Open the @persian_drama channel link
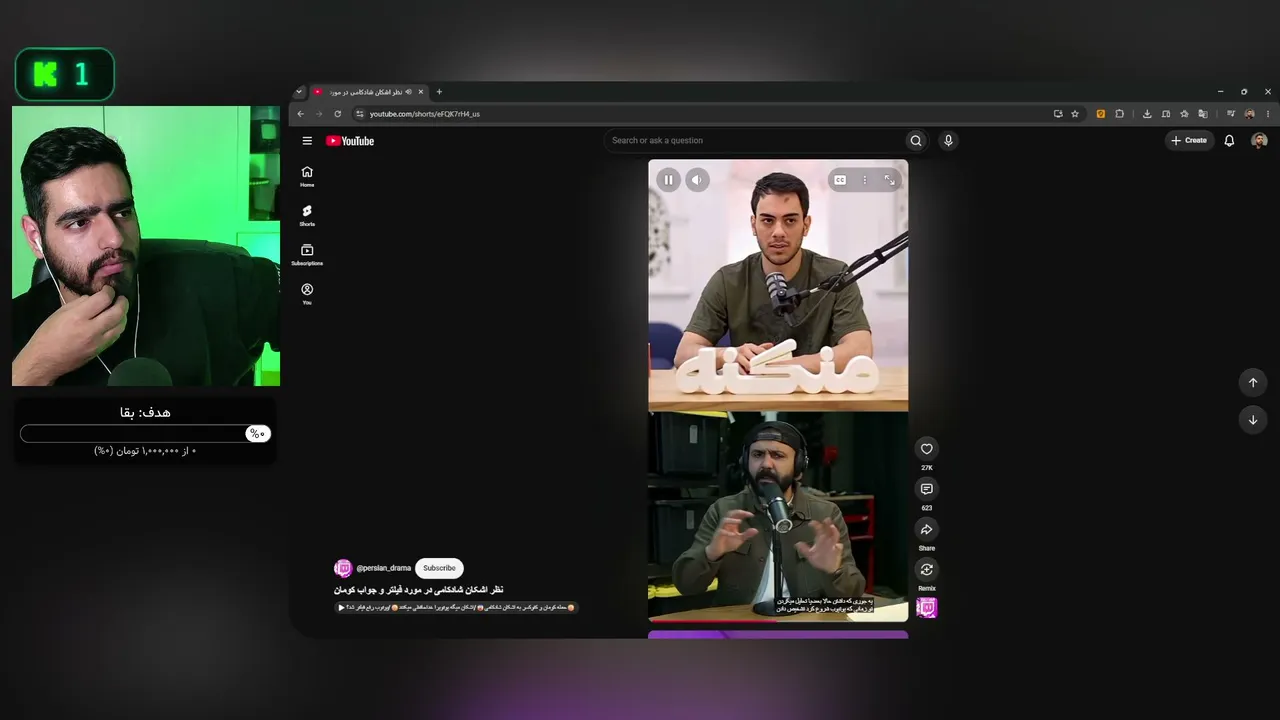 (x=384, y=568)
